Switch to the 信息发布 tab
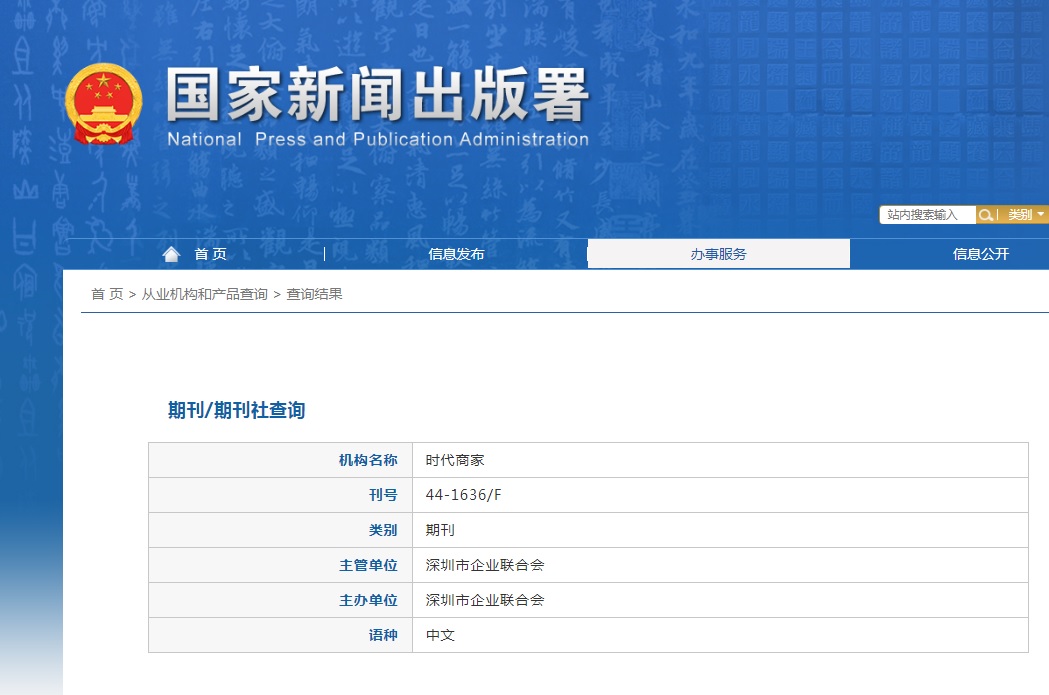Screen dimensions: 1049x695 [456, 254]
